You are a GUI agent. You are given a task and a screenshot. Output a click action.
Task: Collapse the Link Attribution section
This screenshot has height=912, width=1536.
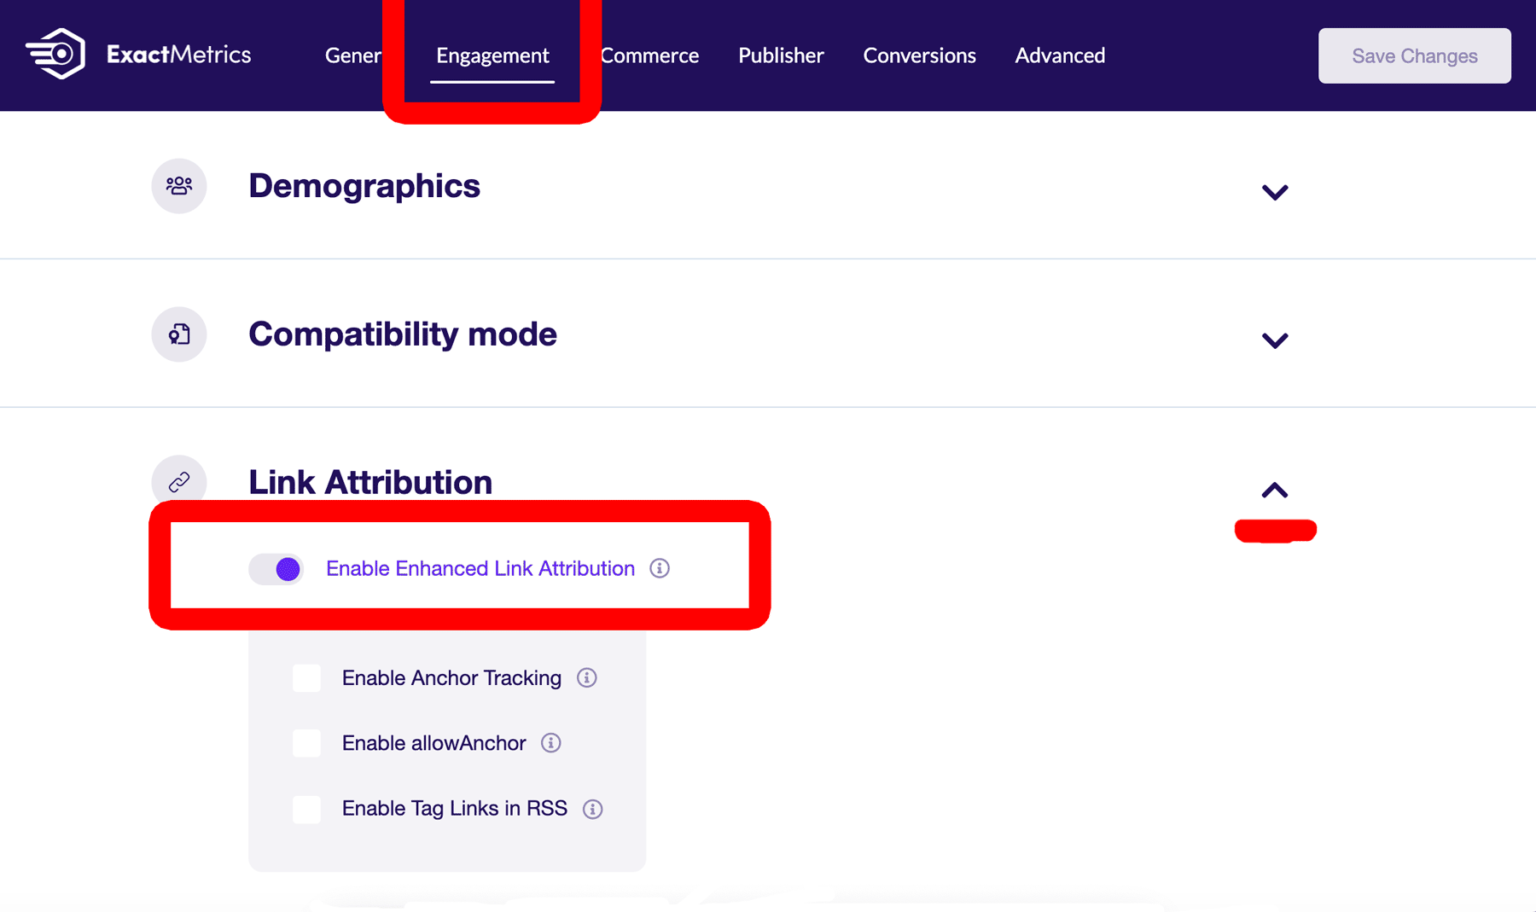[1275, 490]
